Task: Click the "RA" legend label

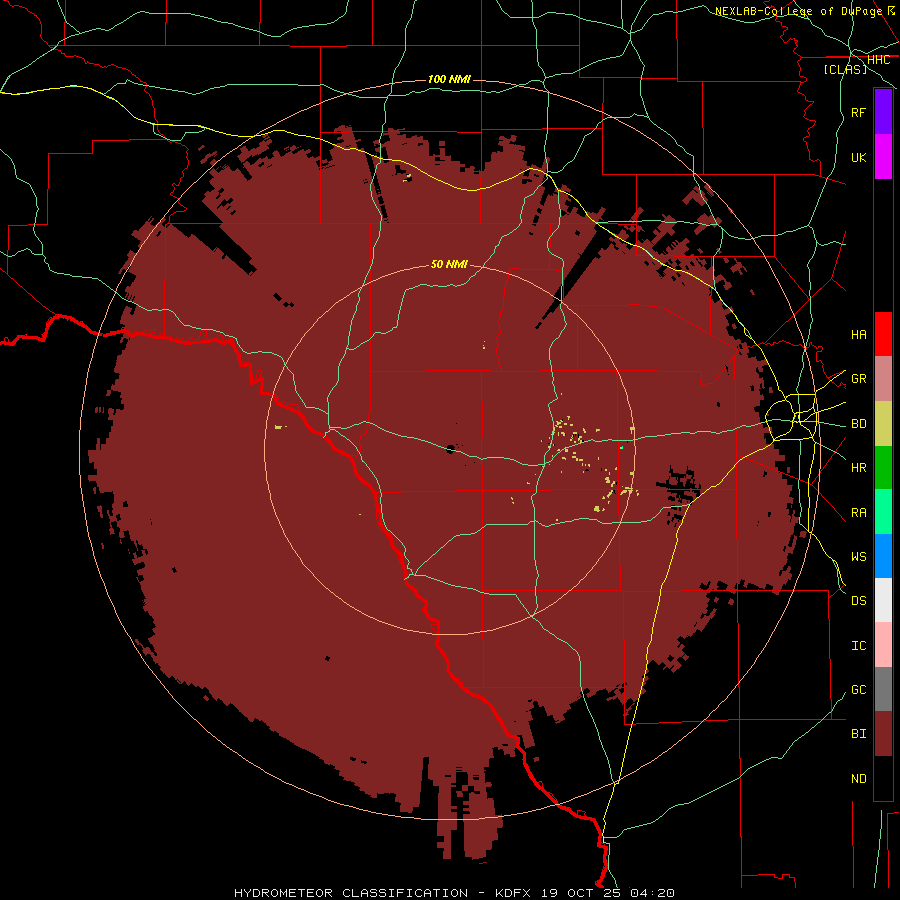Action: pos(858,512)
